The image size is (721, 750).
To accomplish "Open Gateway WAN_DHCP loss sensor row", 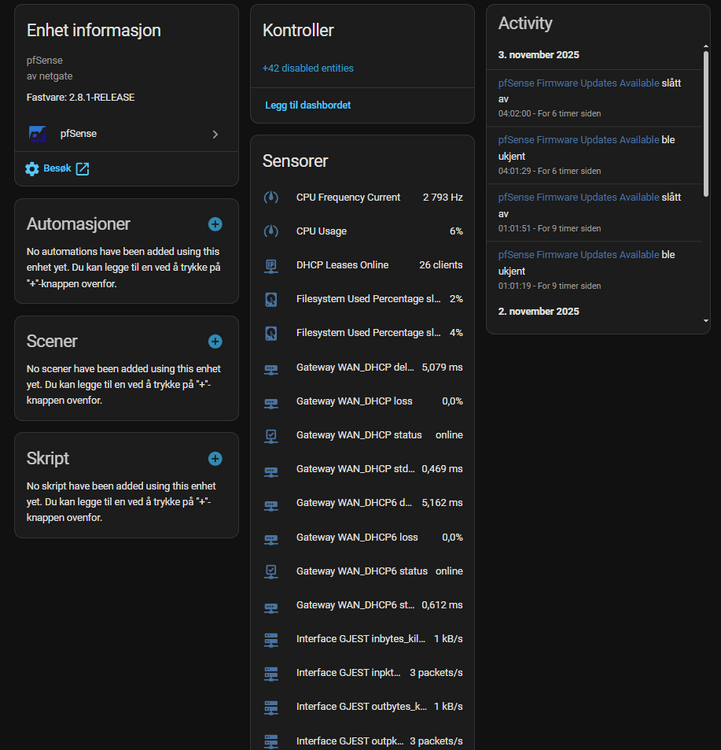I will pyautogui.click(x=362, y=401).
